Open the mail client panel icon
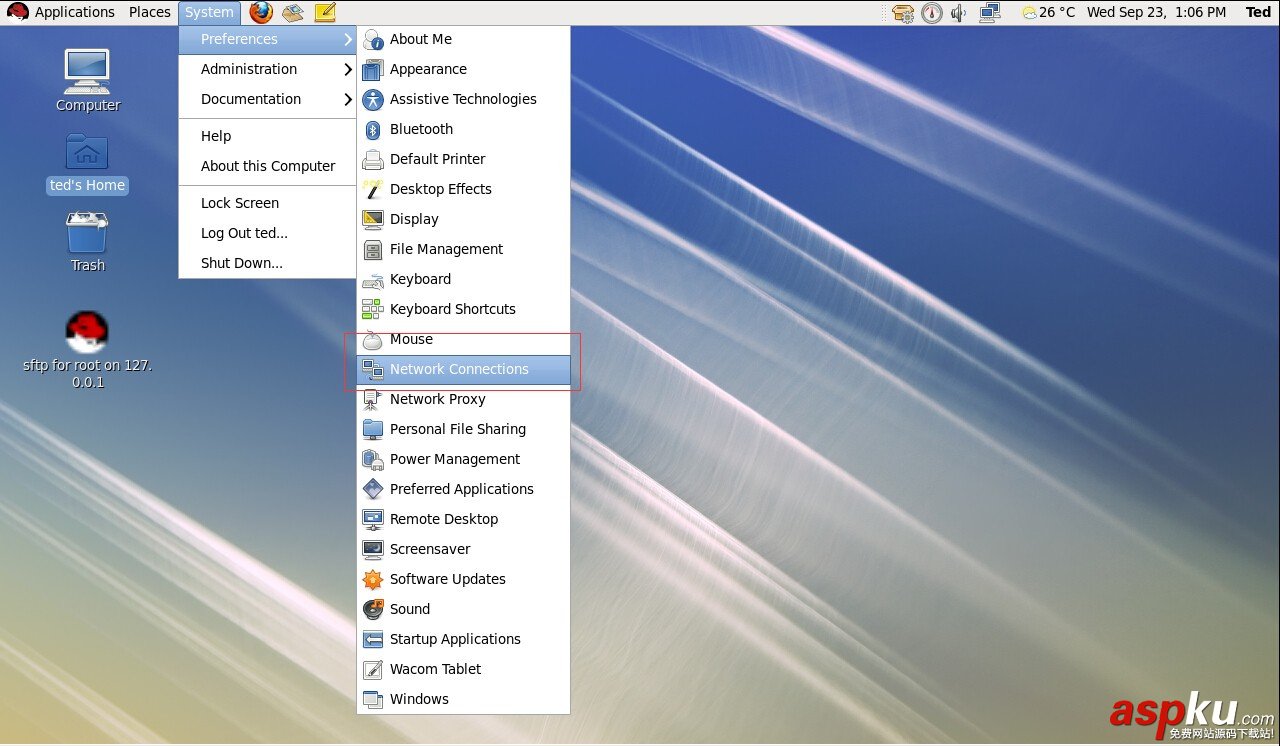The width and height of the screenshot is (1280, 746). [x=293, y=12]
